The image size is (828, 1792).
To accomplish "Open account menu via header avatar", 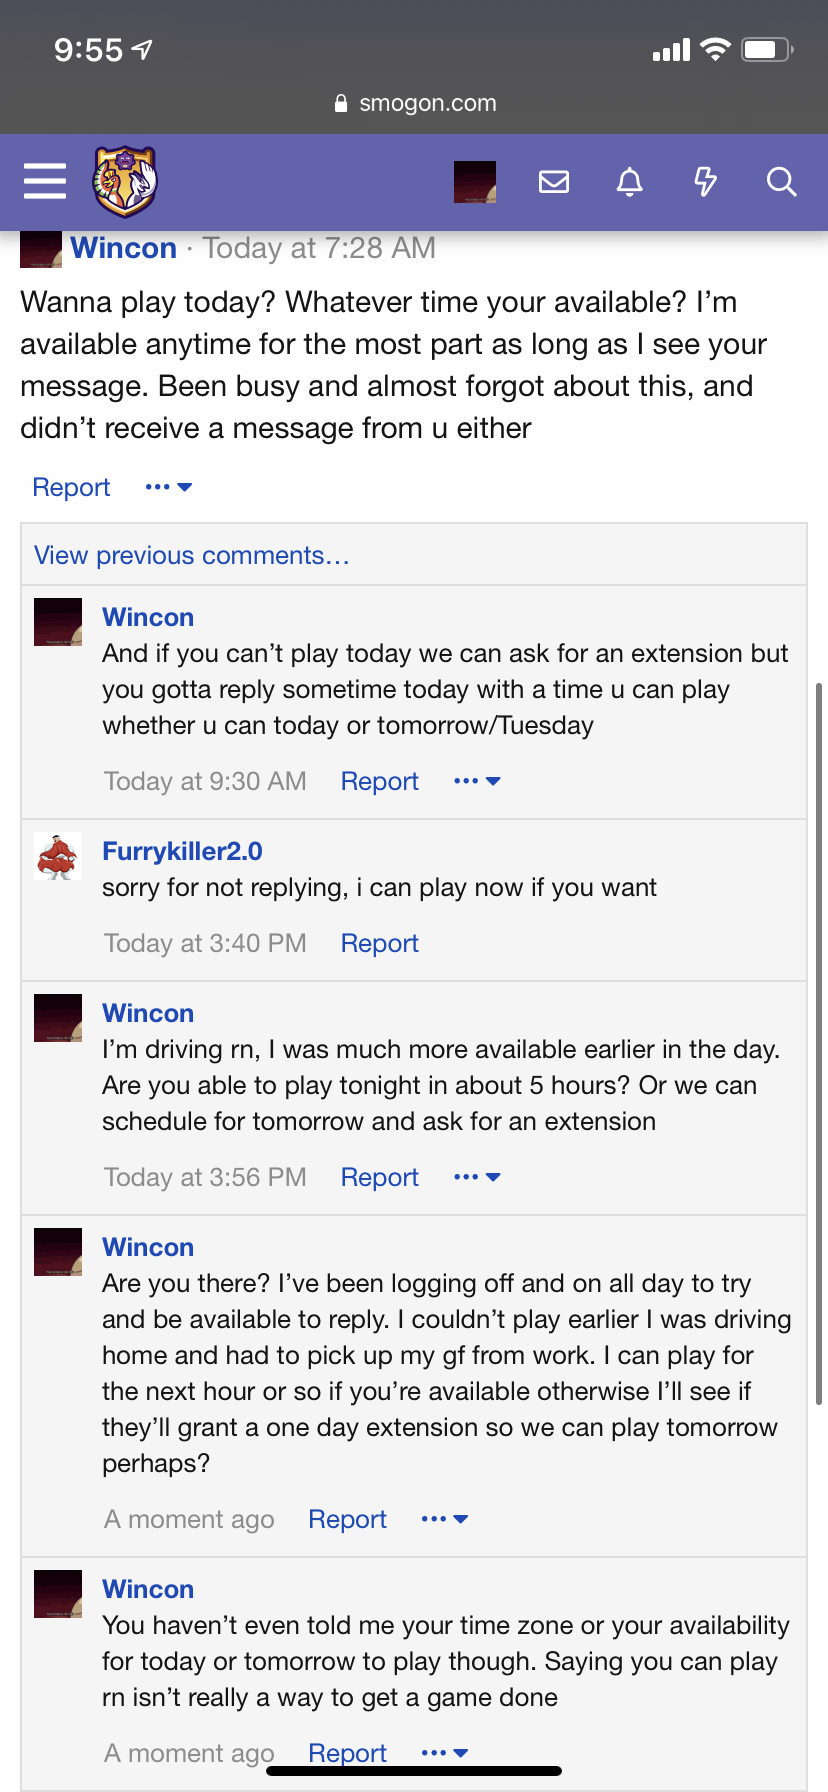I will [475, 182].
